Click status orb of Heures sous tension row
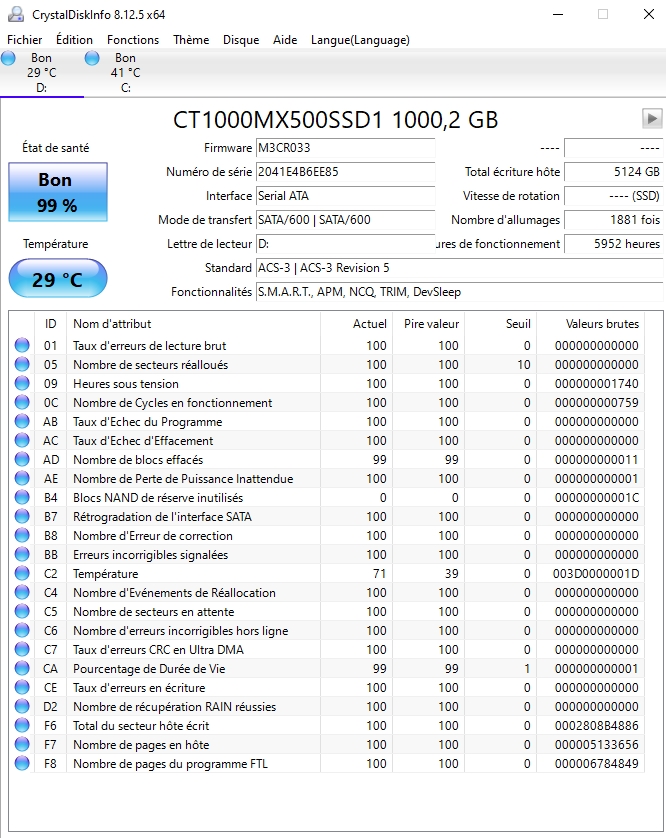666x838 pixels. point(22,383)
